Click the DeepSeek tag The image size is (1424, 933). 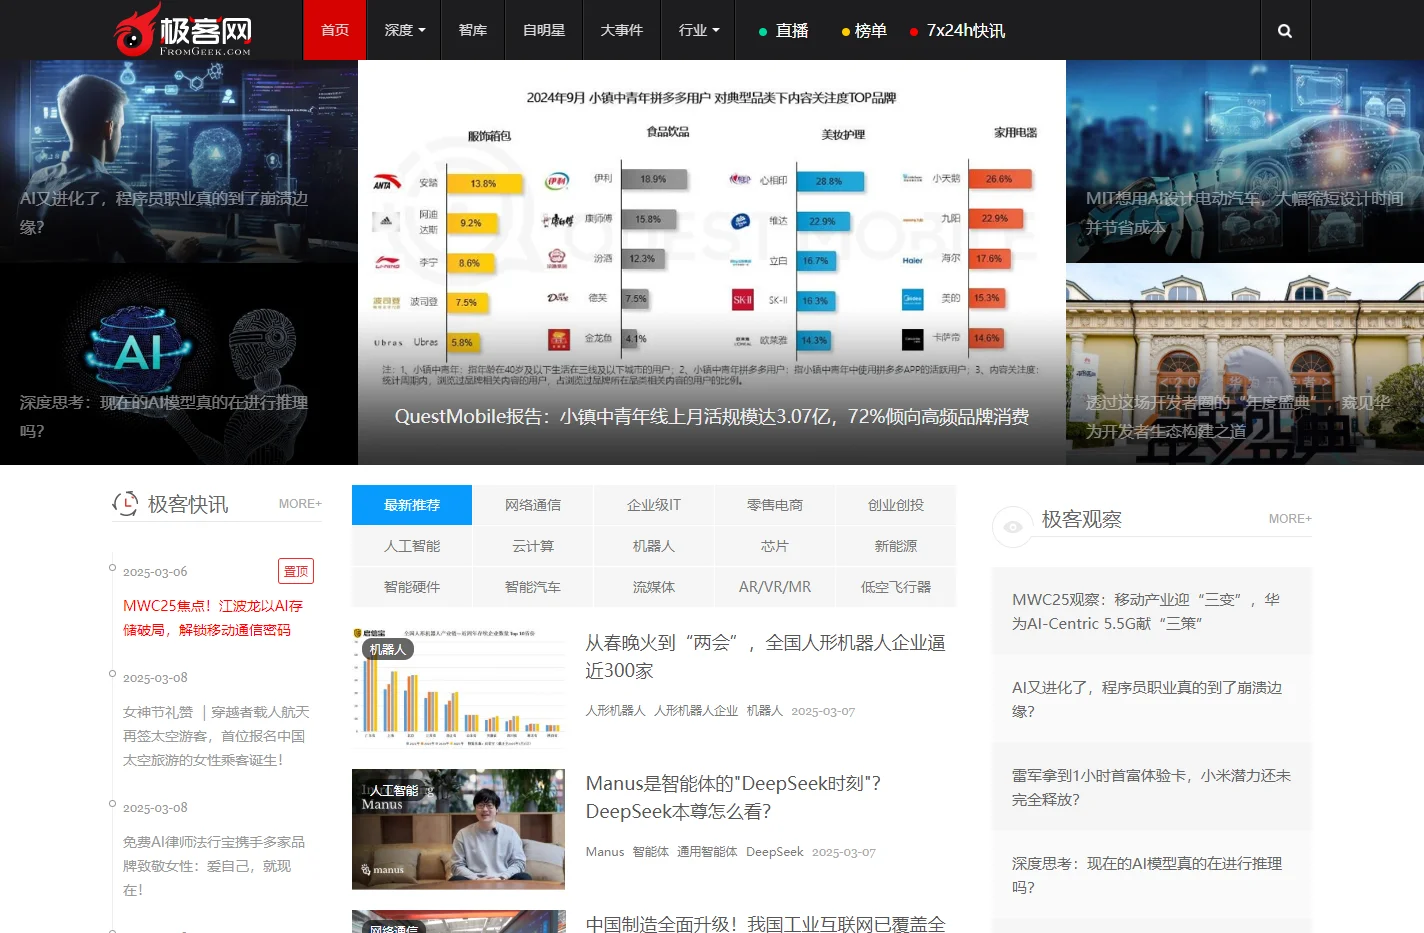pos(775,852)
